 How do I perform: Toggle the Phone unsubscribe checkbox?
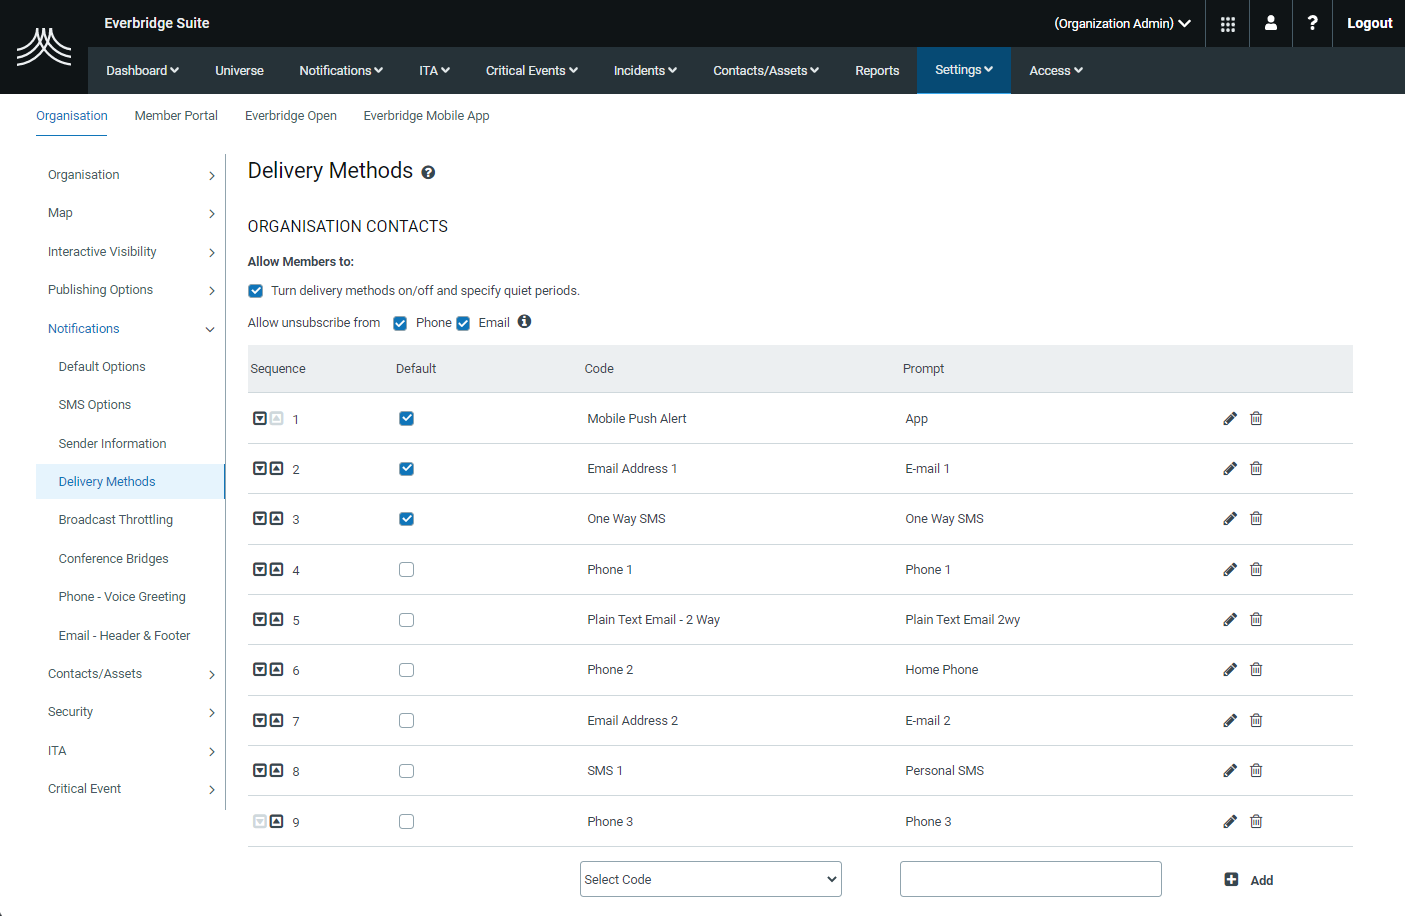[x=400, y=323]
